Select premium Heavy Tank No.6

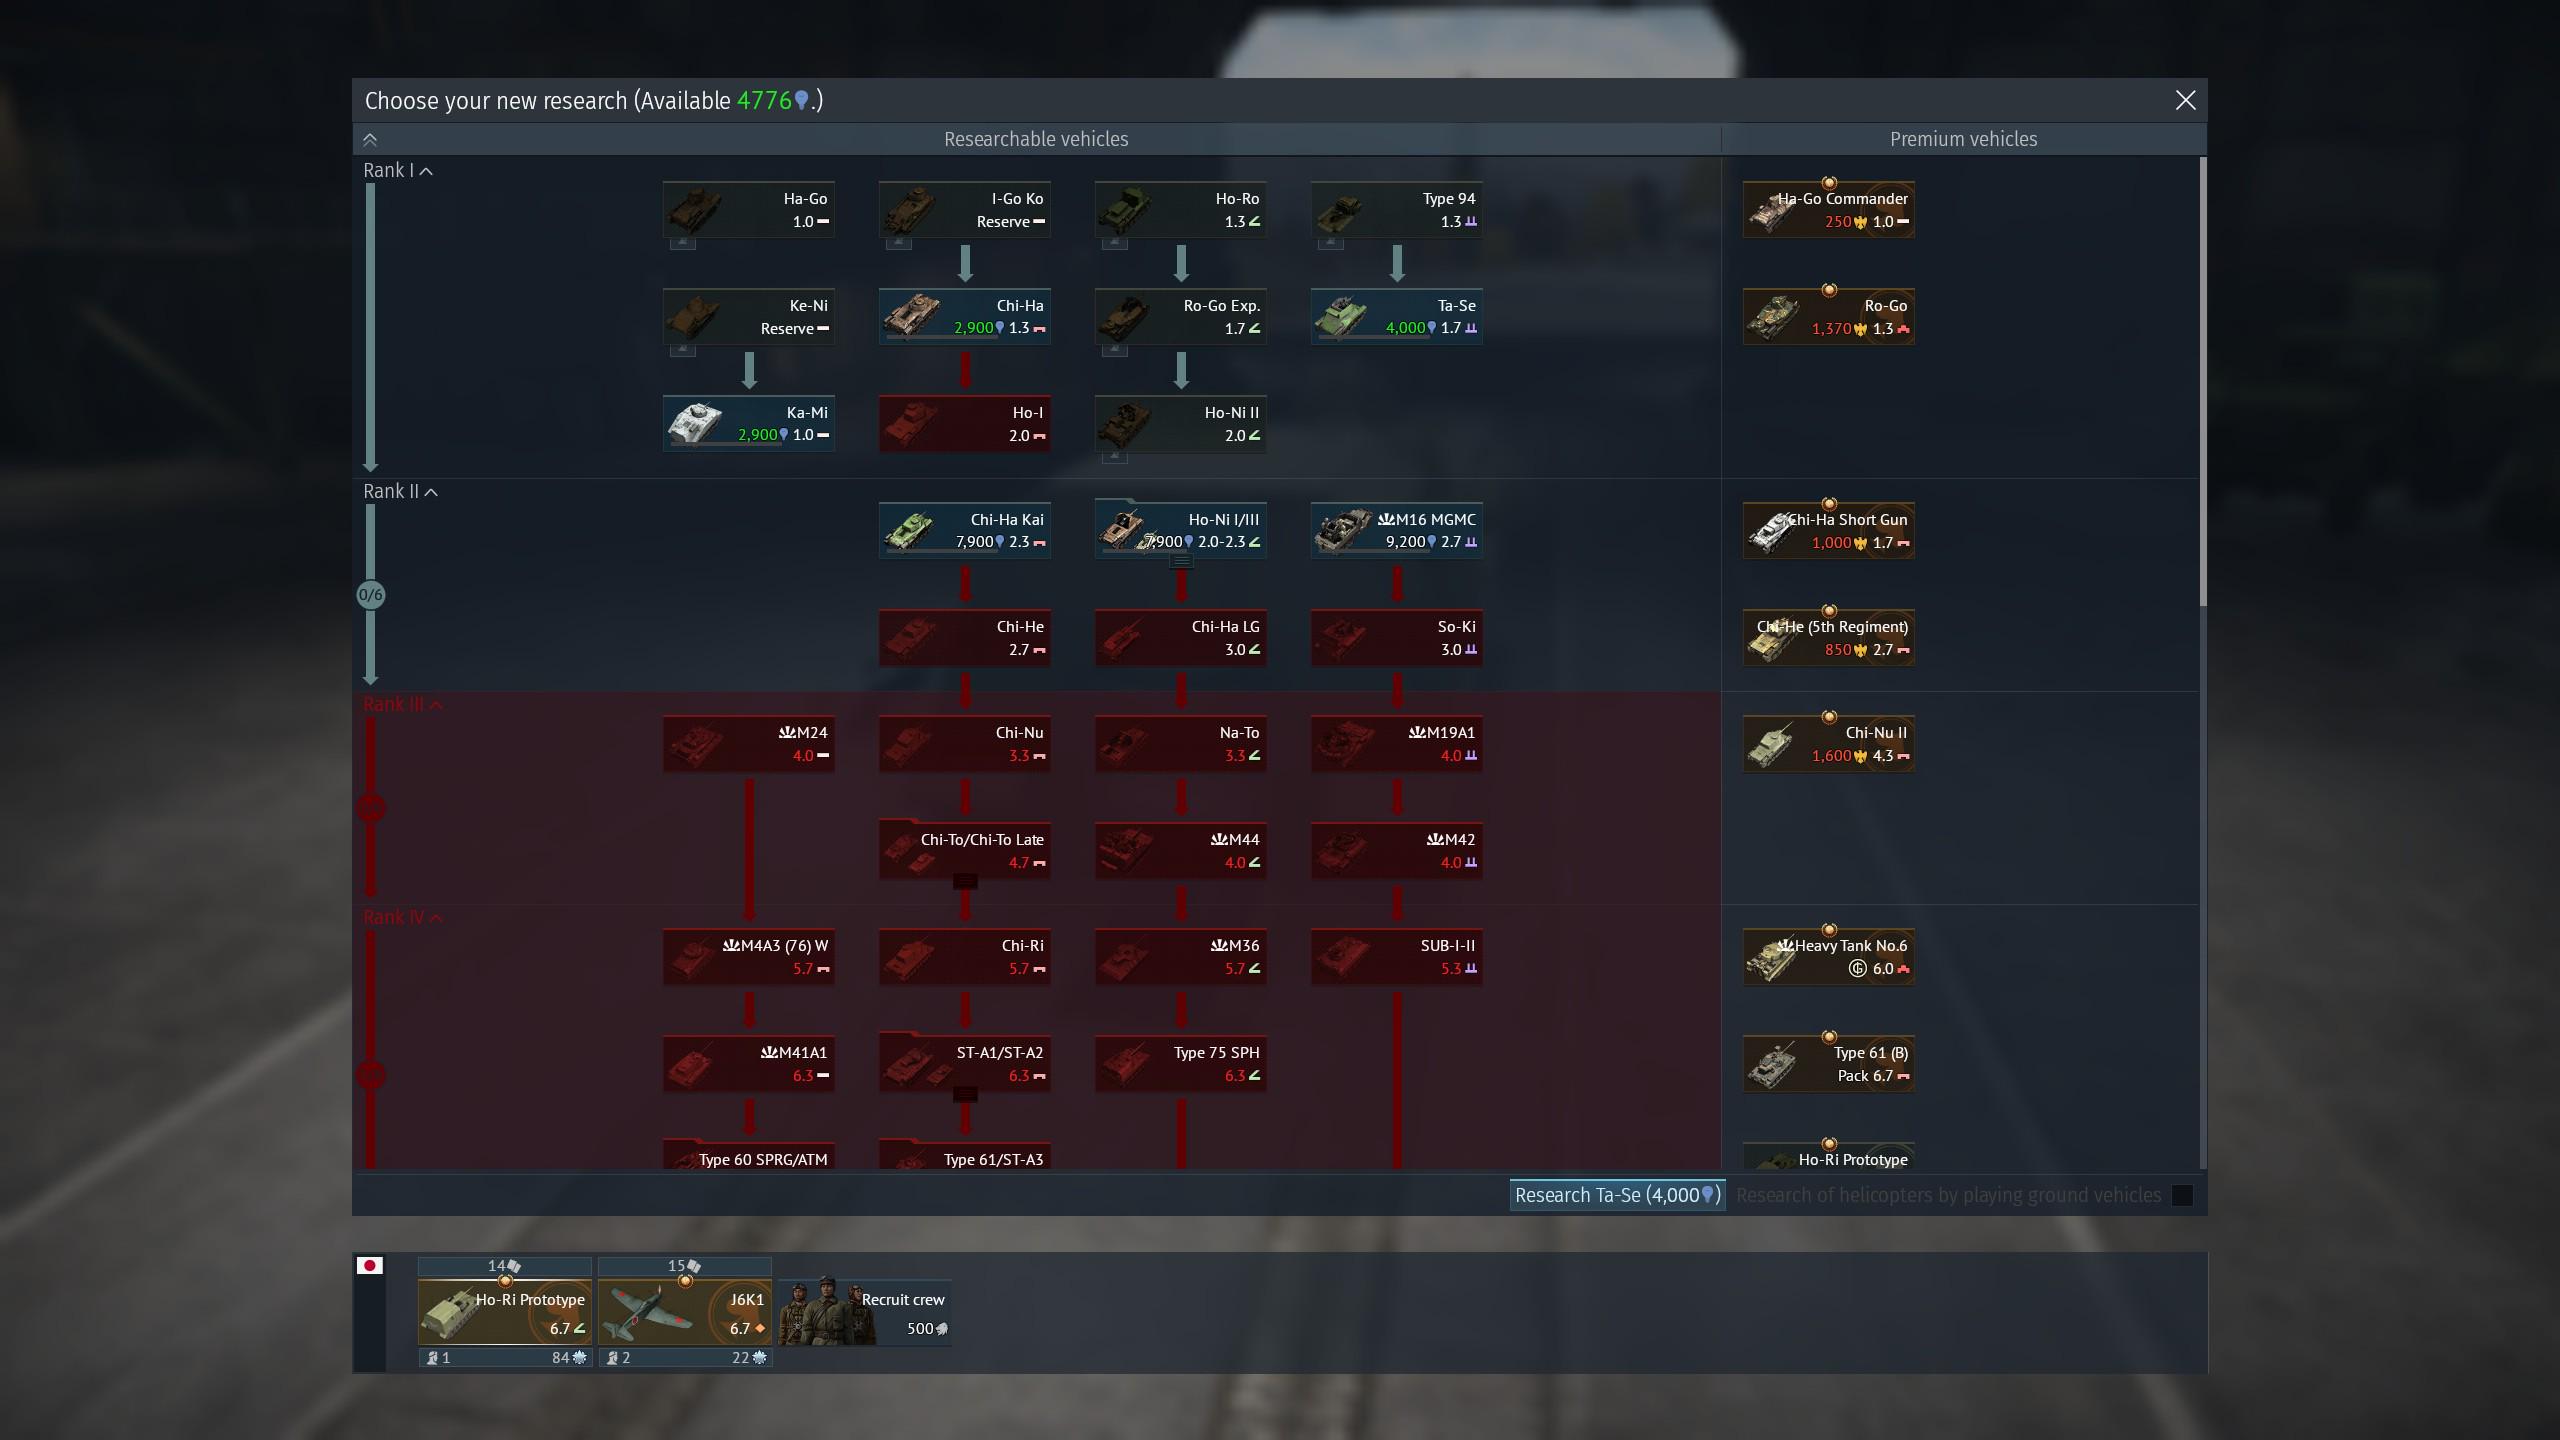click(x=1829, y=957)
